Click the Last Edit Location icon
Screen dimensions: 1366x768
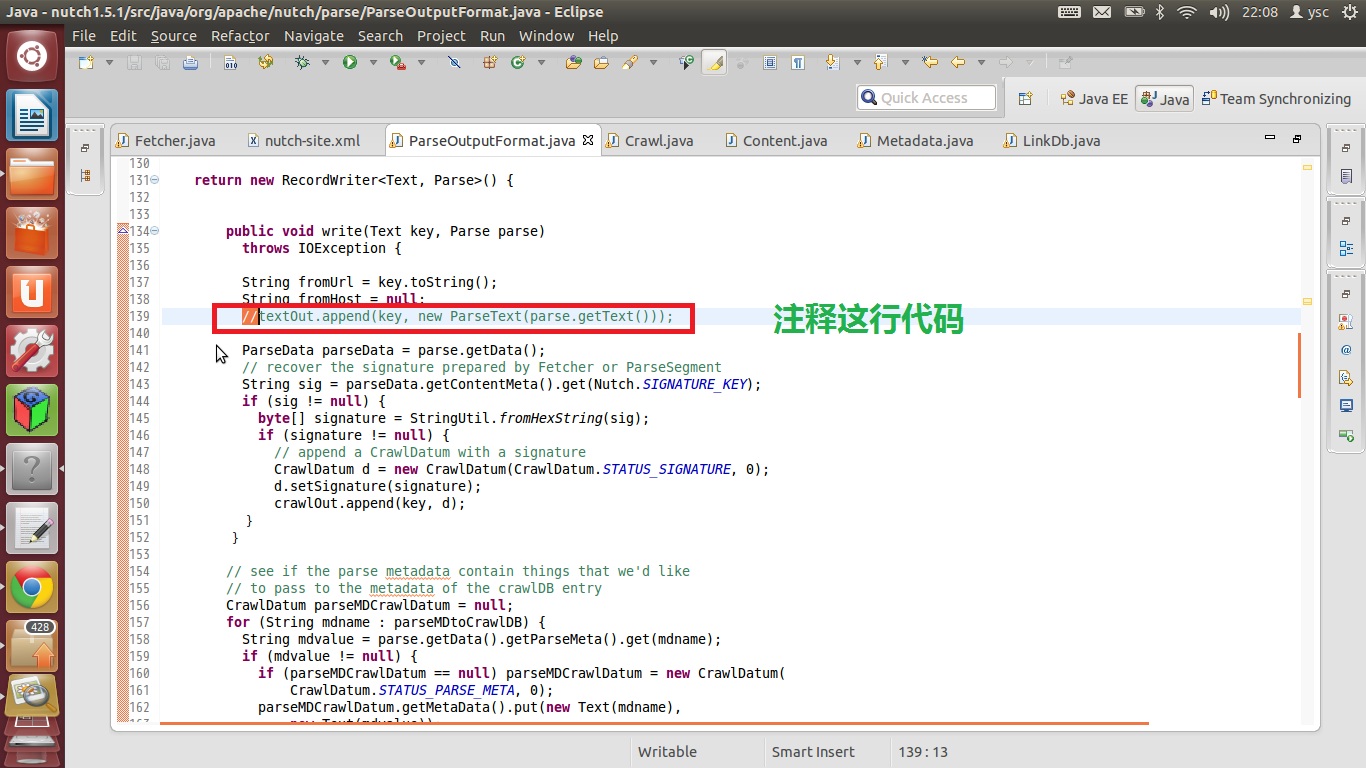tap(930, 62)
